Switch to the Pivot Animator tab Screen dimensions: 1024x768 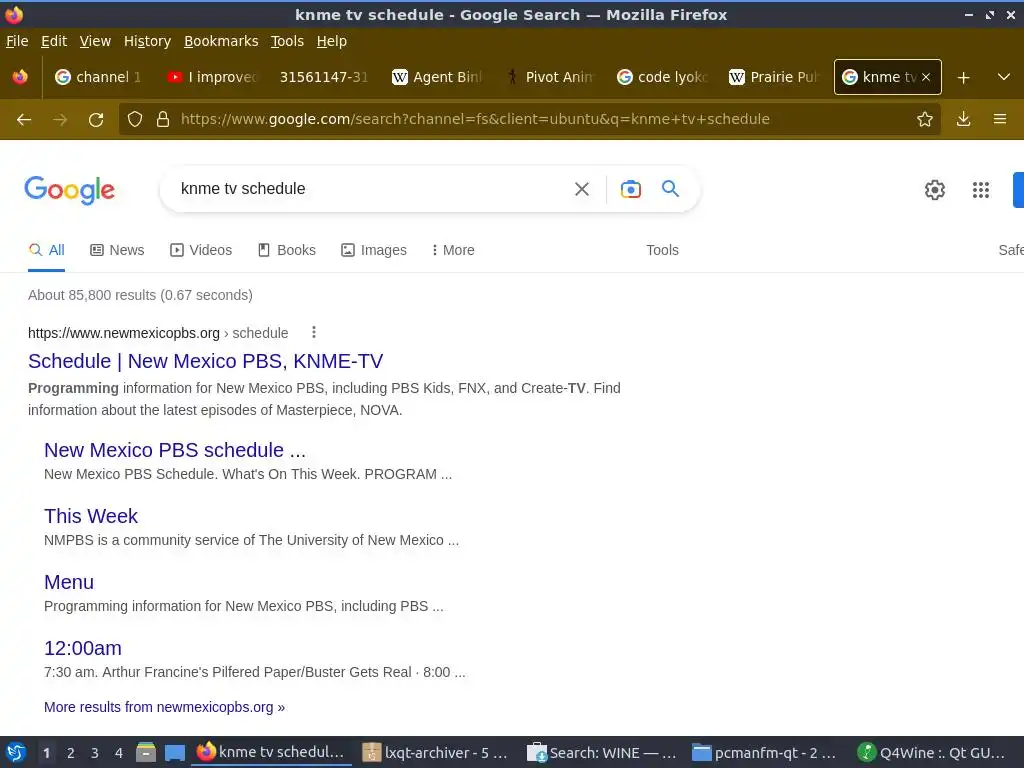tap(549, 77)
